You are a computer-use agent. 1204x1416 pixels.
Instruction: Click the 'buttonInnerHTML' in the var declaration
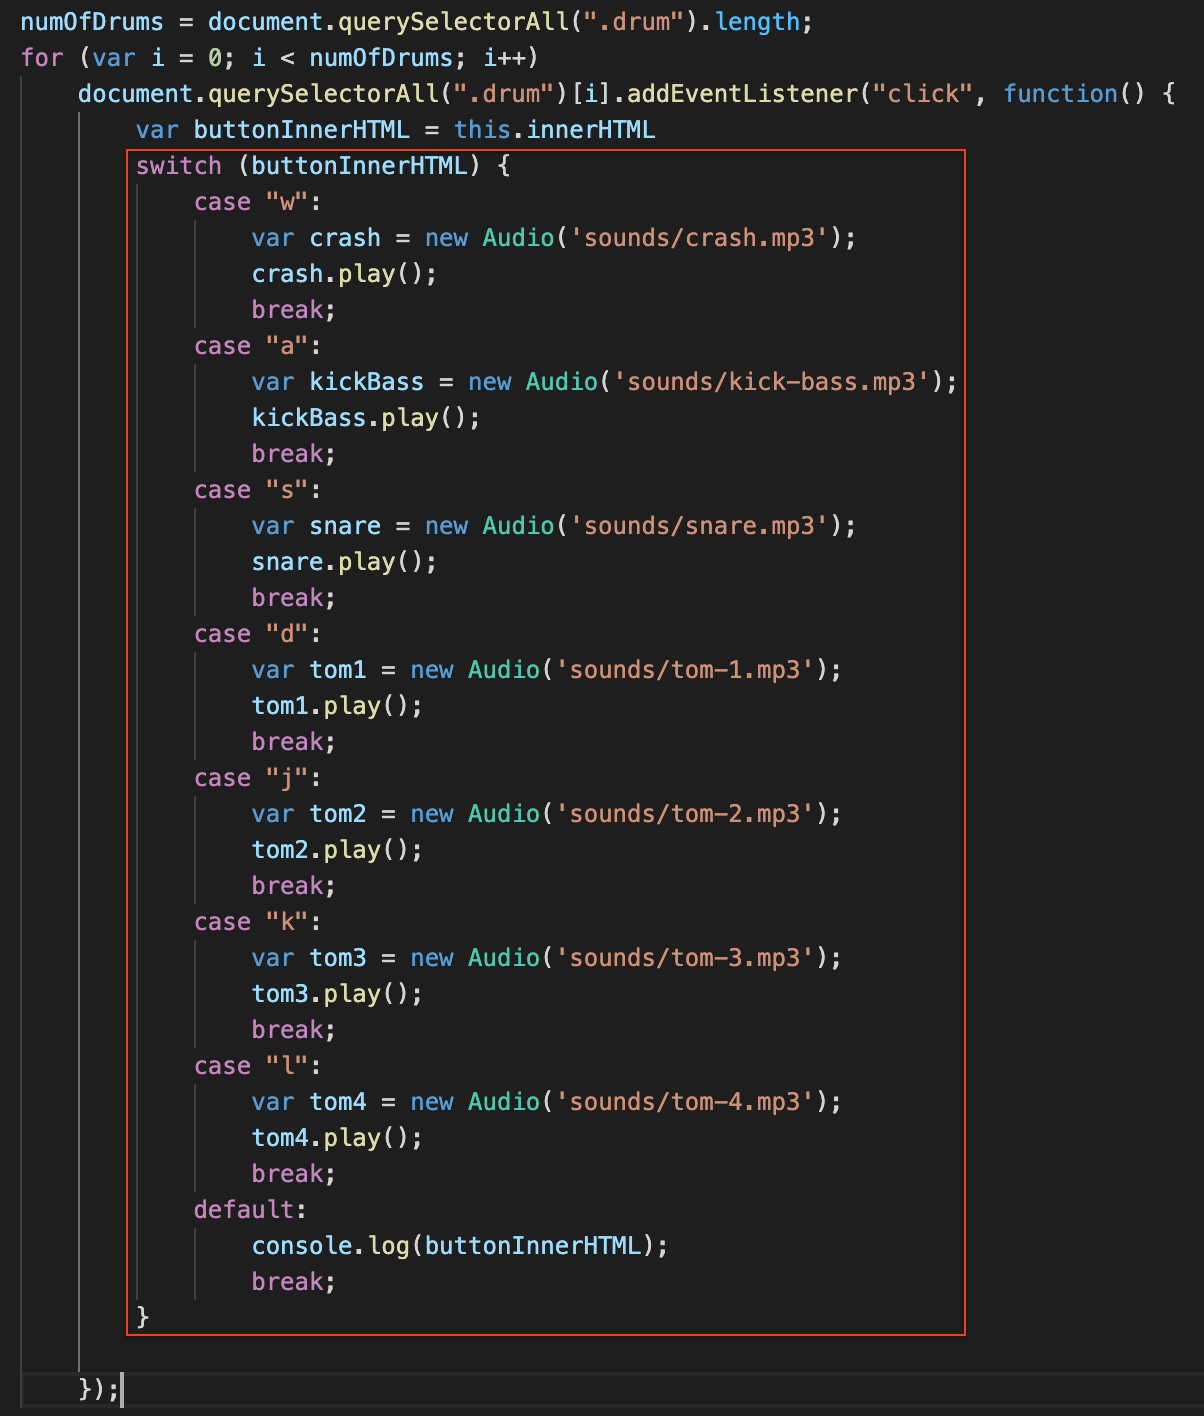pyautogui.click(x=301, y=130)
